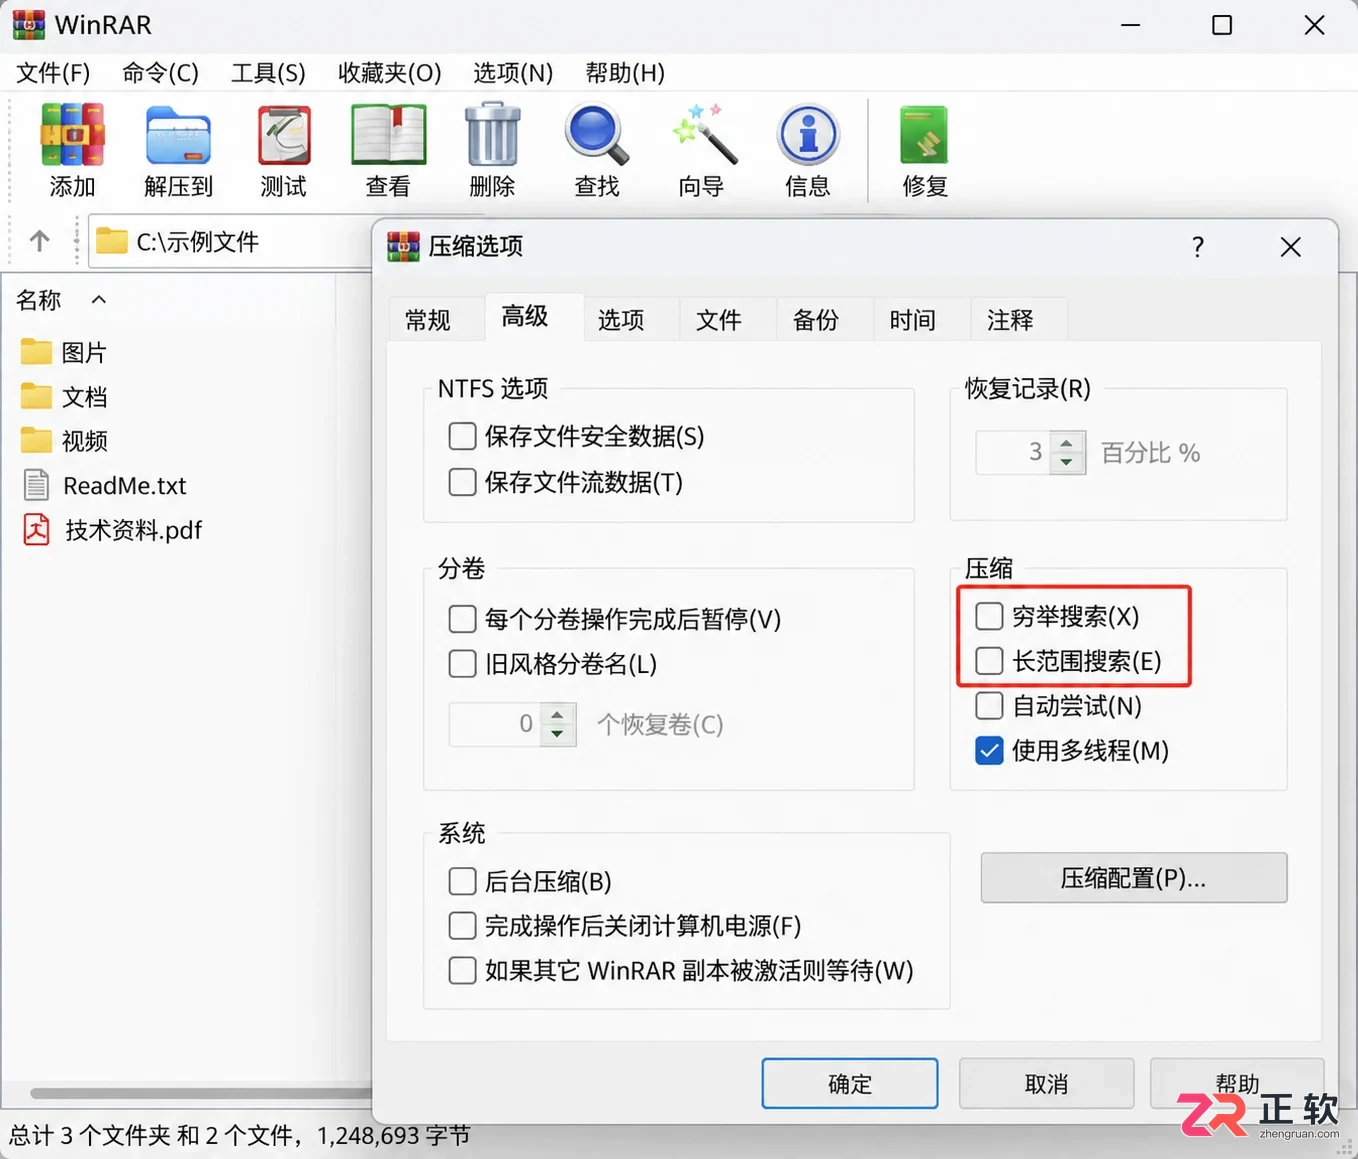
Task: Uncheck 使用多线程(M) checkbox
Action: coord(989,751)
